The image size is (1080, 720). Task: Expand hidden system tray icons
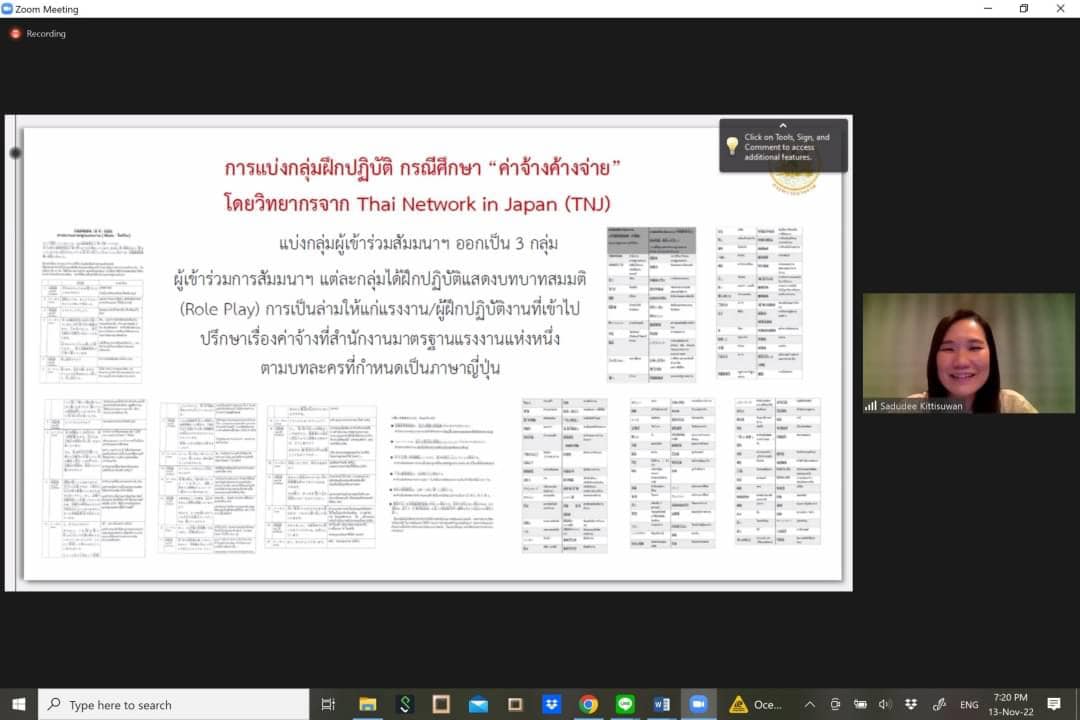810,704
